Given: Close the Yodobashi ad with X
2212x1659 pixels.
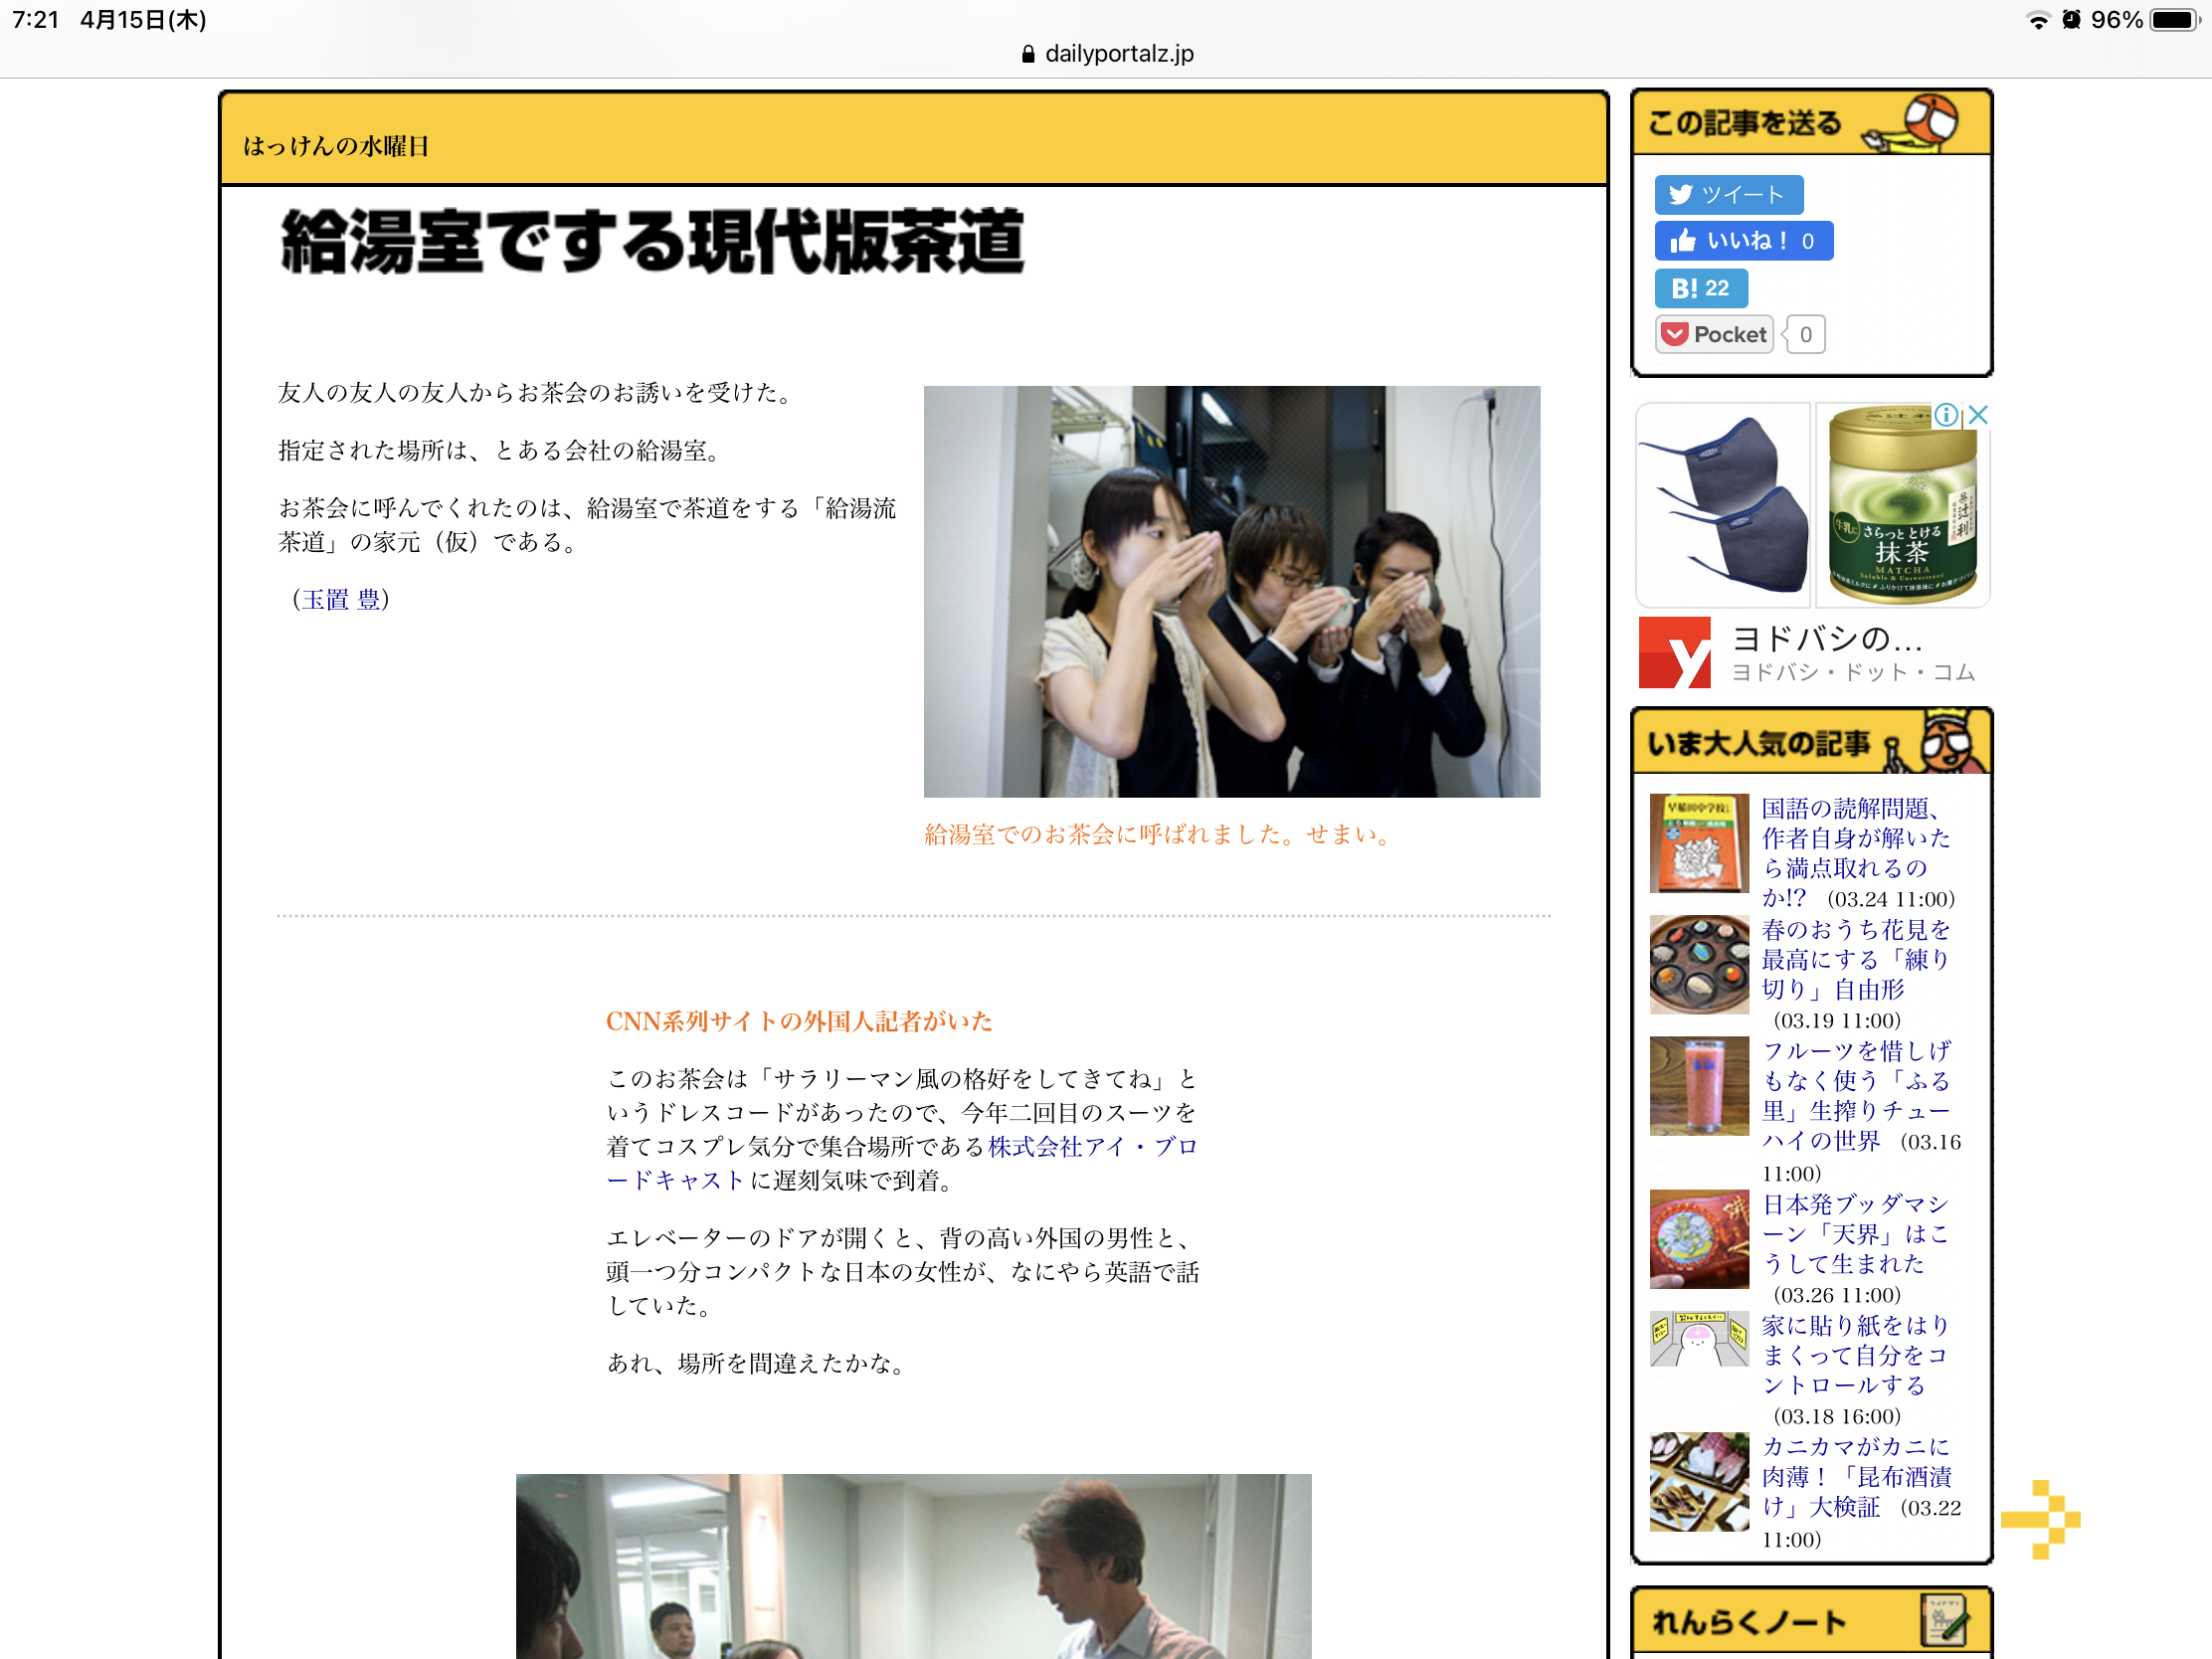Looking at the screenshot, I should point(1977,415).
